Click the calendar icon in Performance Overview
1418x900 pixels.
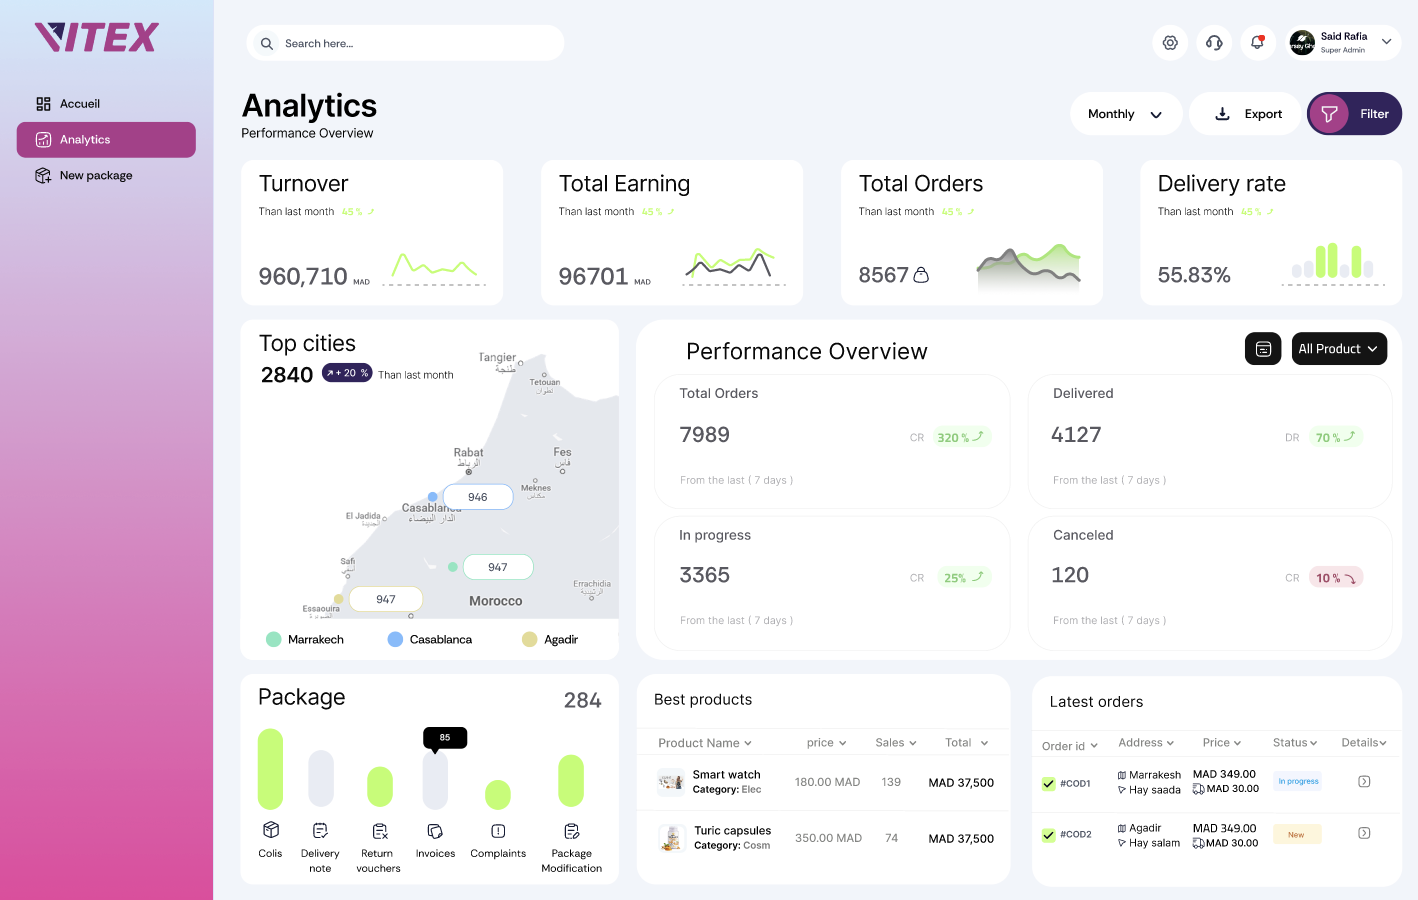click(x=1263, y=348)
